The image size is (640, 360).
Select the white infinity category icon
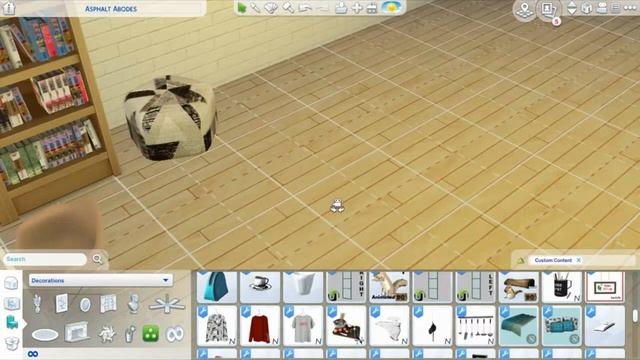click(175, 334)
